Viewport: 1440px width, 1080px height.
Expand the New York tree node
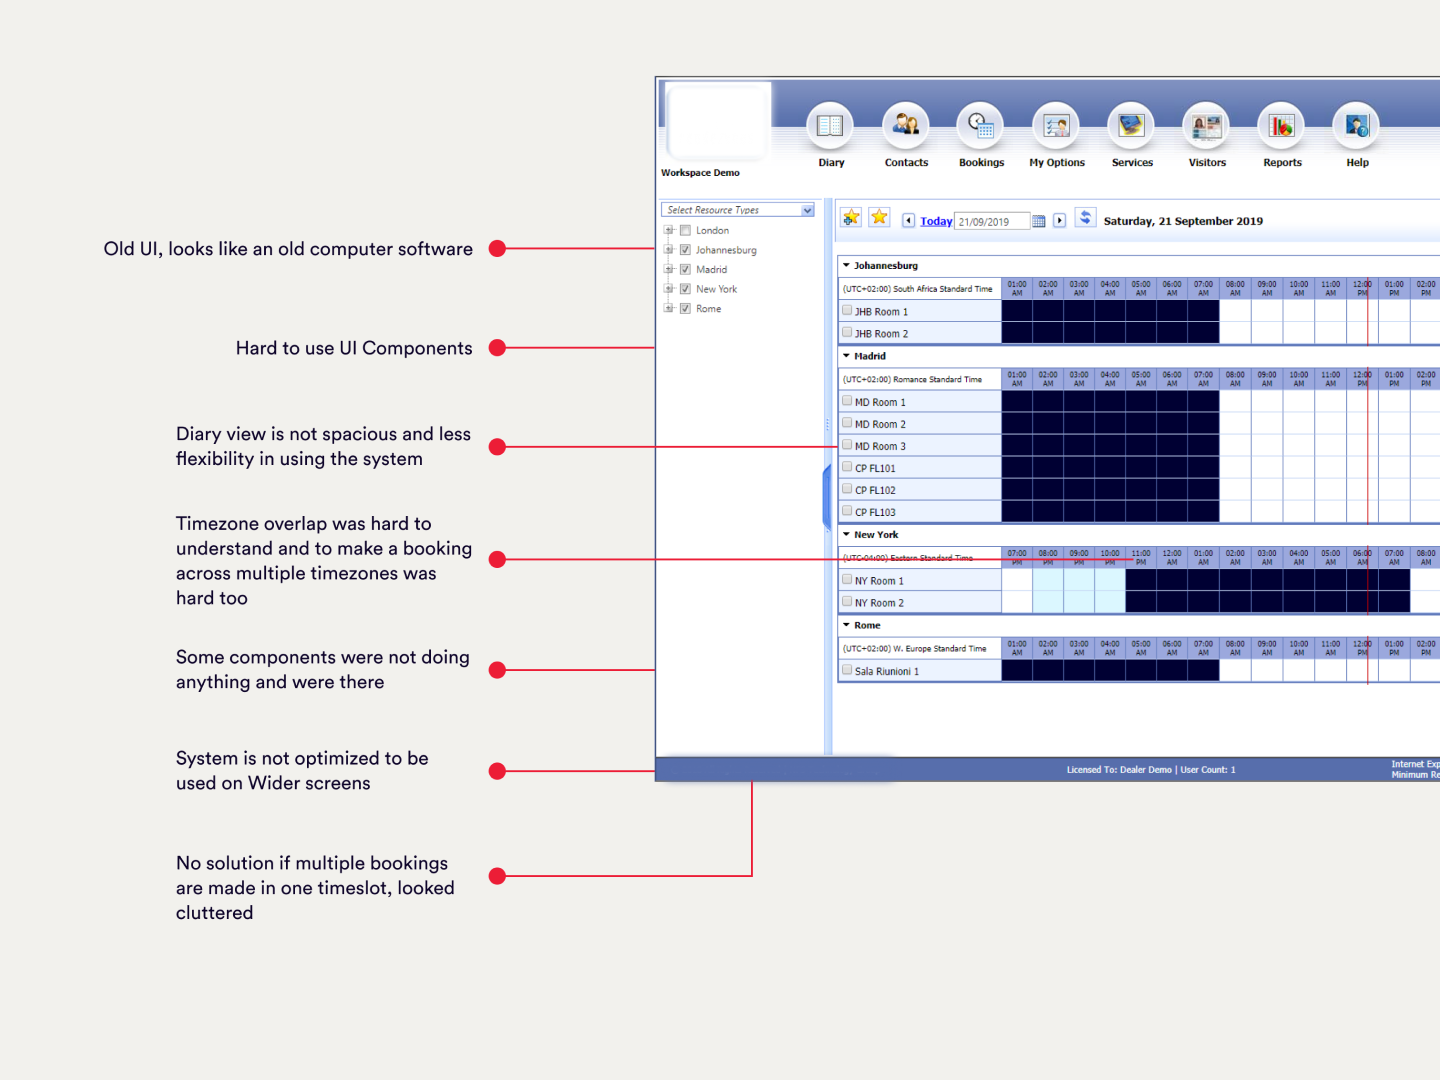click(669, 288)
